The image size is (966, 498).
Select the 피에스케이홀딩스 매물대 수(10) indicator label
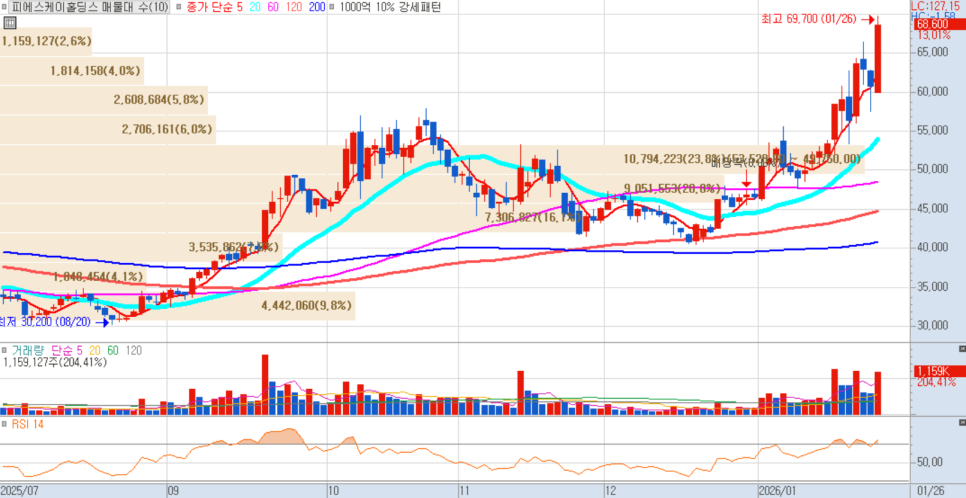tap(89, 7)
